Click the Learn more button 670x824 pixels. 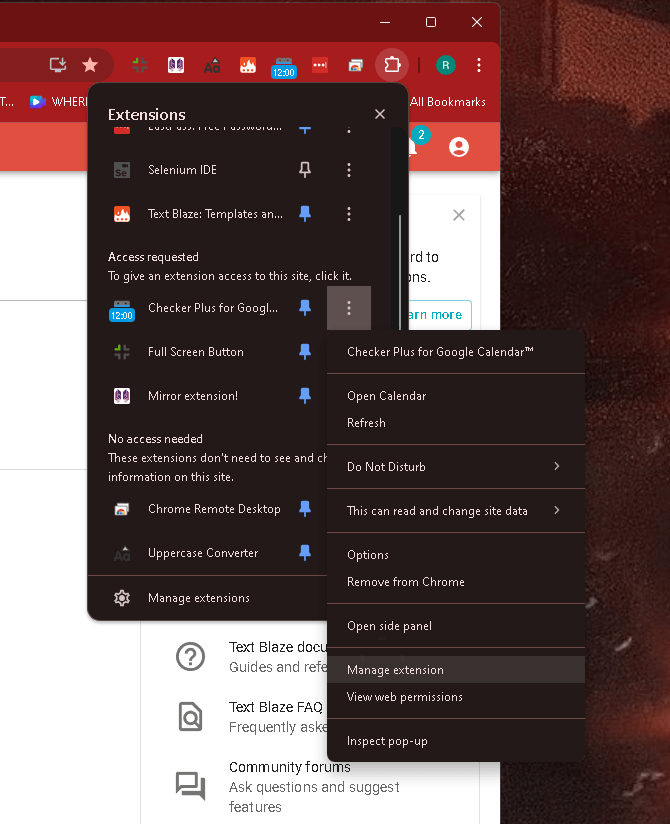439,315
